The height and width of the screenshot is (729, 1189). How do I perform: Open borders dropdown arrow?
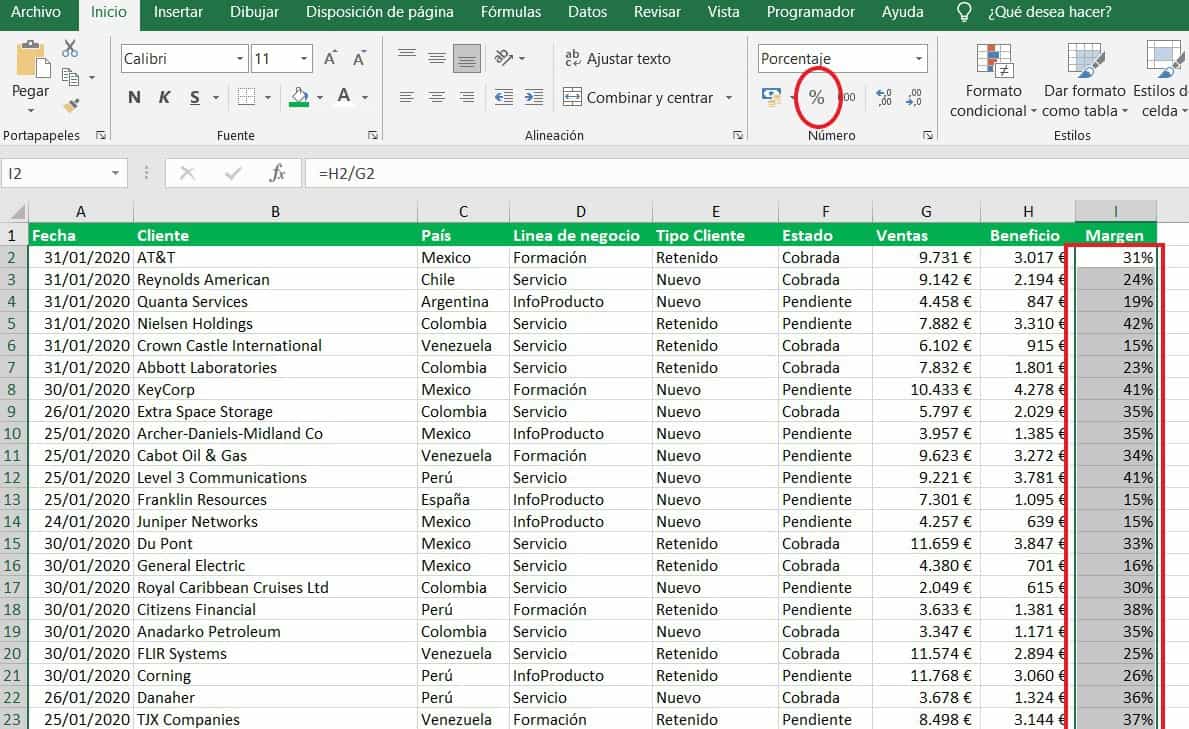[x=268, y=98]
